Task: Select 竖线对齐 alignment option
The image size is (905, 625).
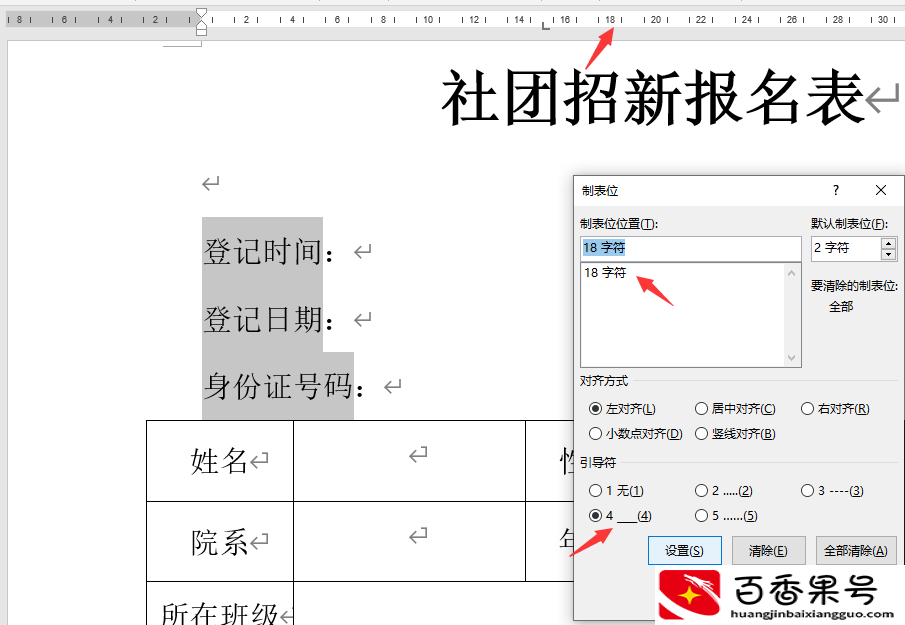Action: (735, 433)
